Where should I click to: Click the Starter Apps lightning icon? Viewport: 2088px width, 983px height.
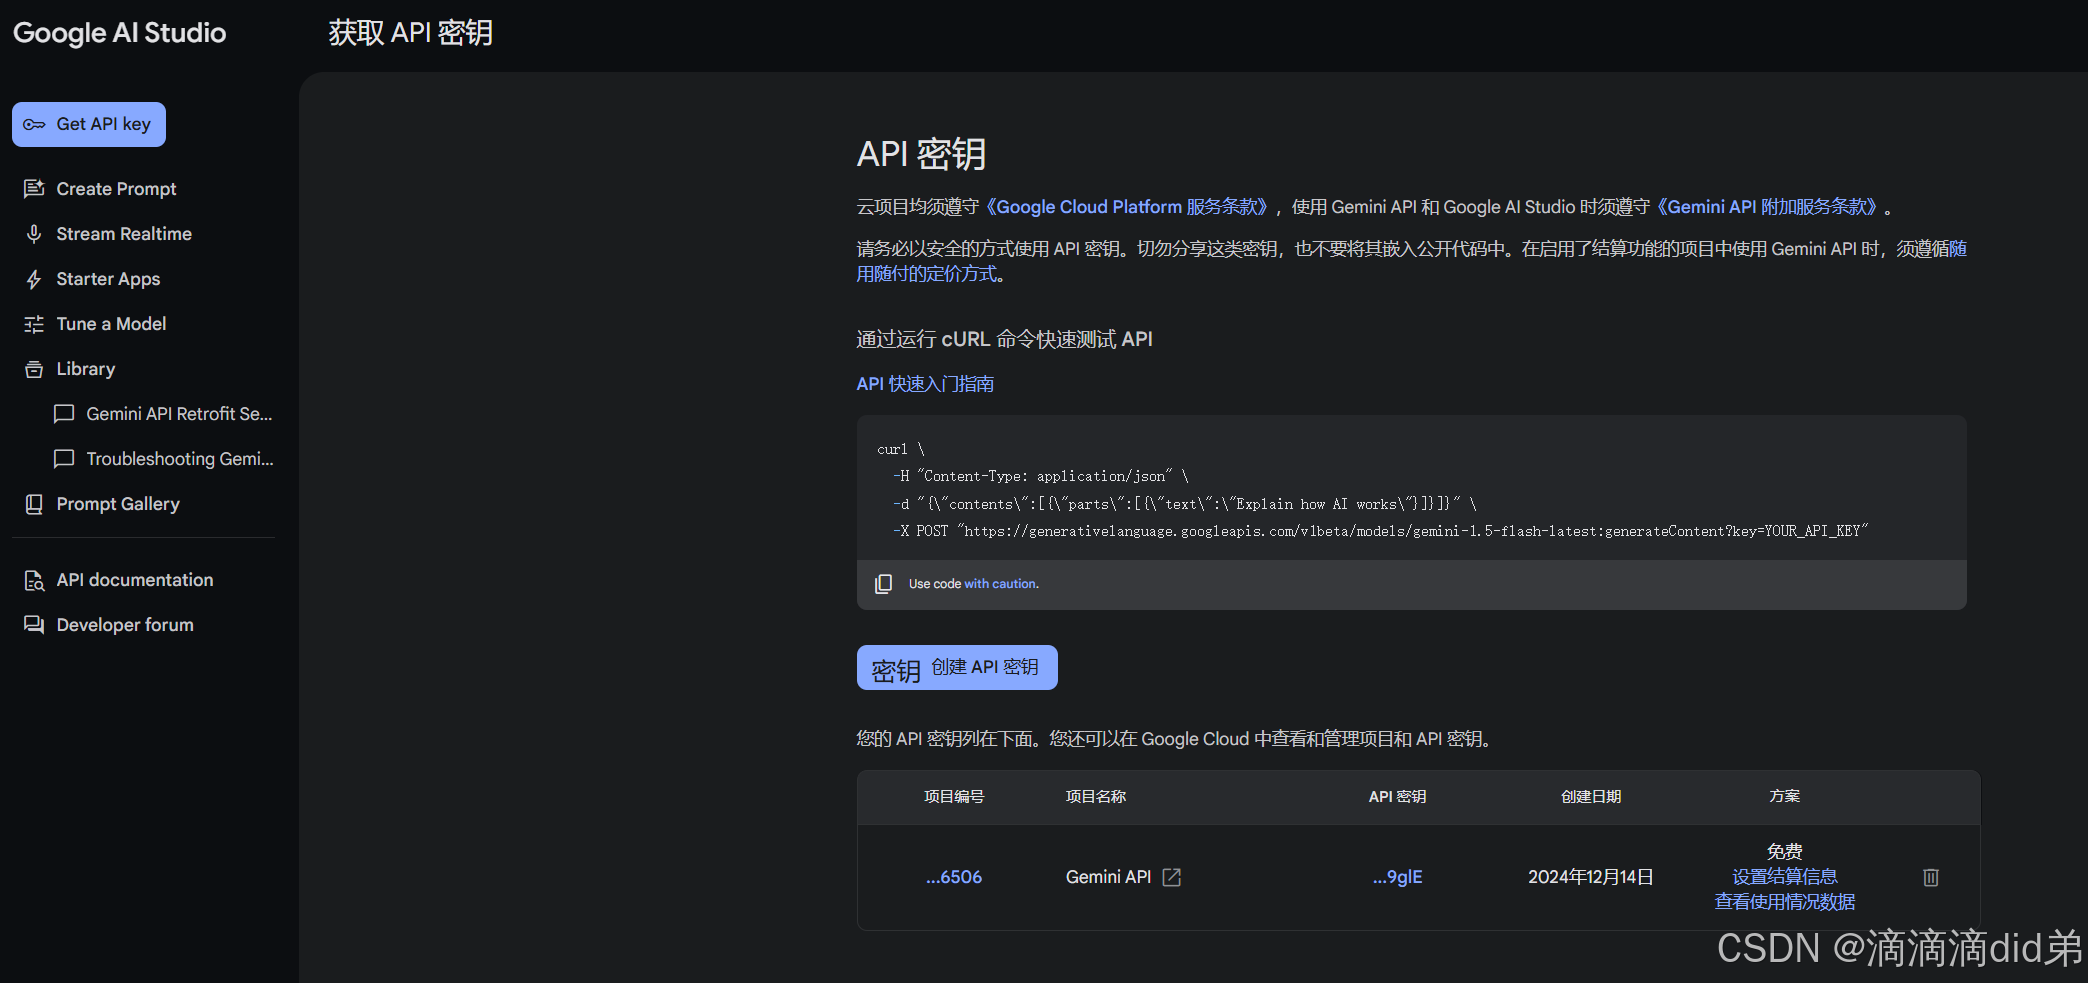click(x=34, y=279)
